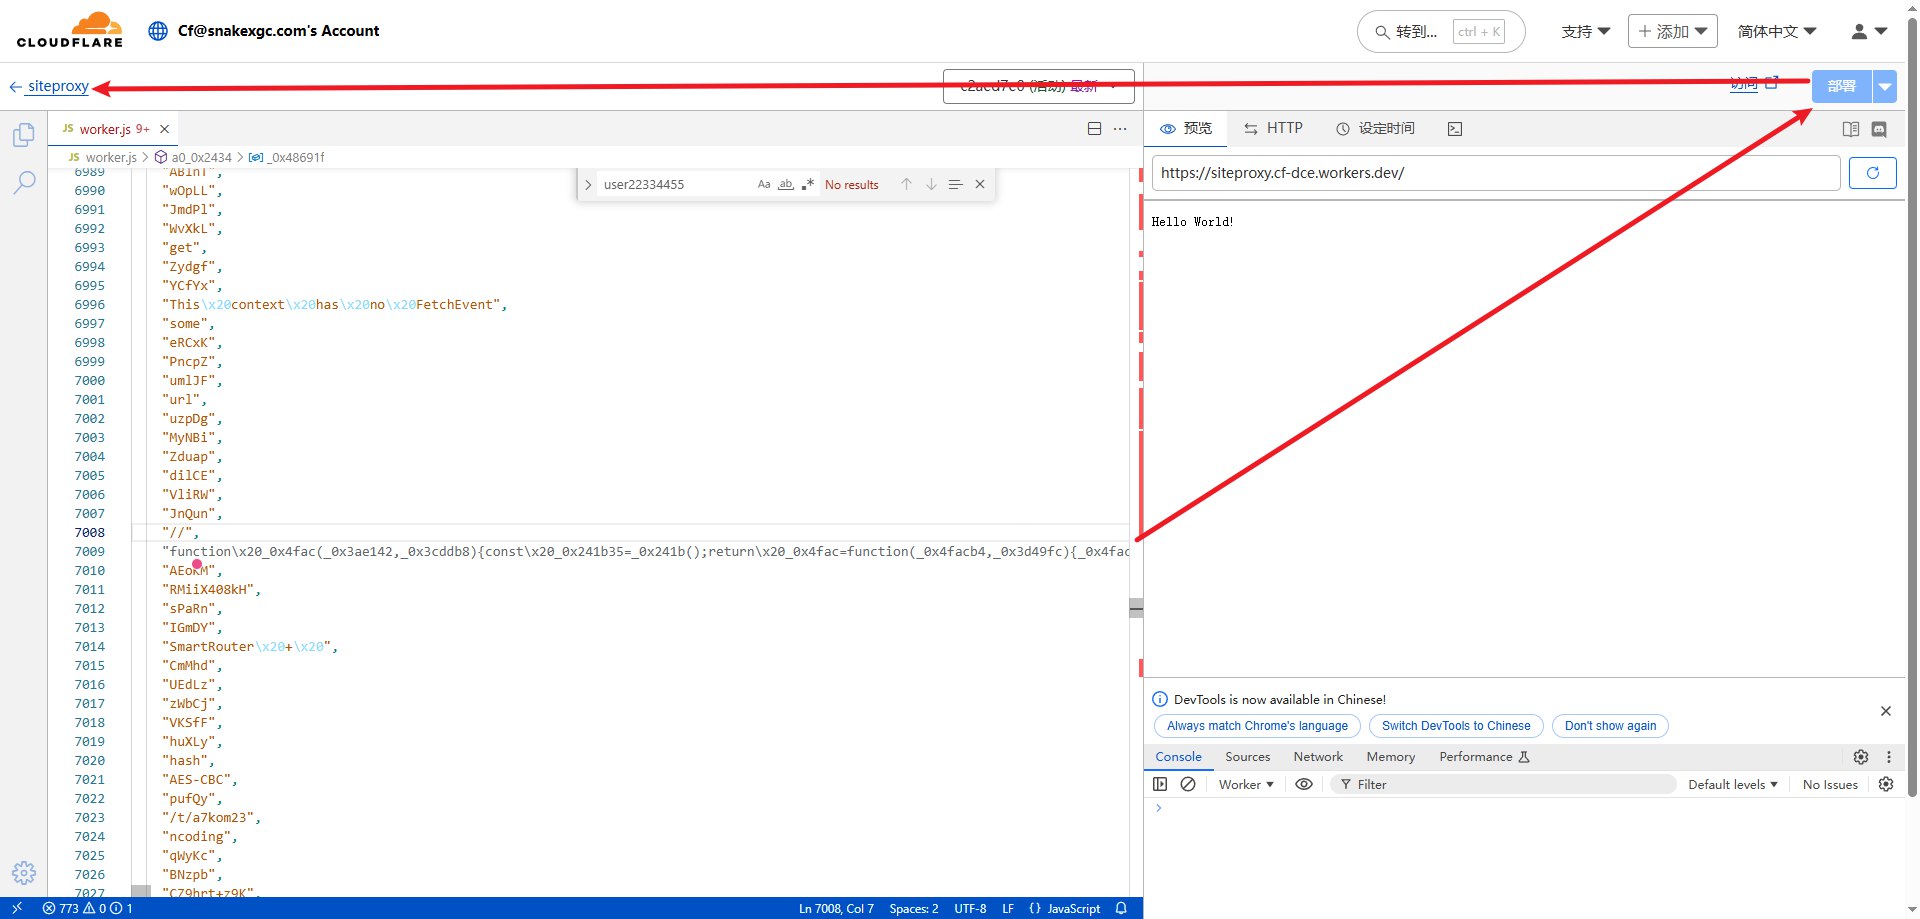Switch to the 设定时间 schedule tab
Image resolution: width=1920 pixels, height=919 pixels.
tap(1375, 128)
